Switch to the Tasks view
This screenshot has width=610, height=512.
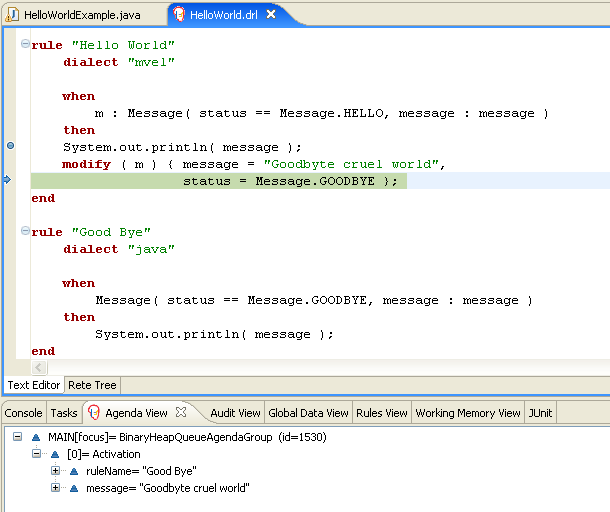(x=64, y=413)
